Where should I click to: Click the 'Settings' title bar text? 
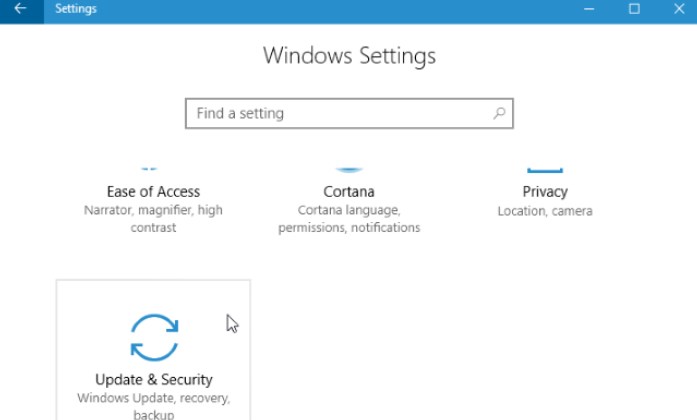click(x=76, y=9)
